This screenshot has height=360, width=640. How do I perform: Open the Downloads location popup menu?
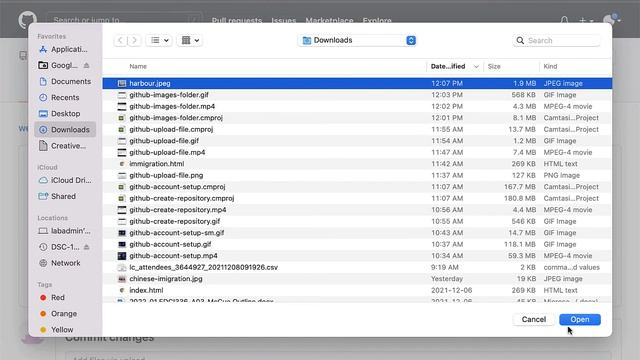pos(357,40)
